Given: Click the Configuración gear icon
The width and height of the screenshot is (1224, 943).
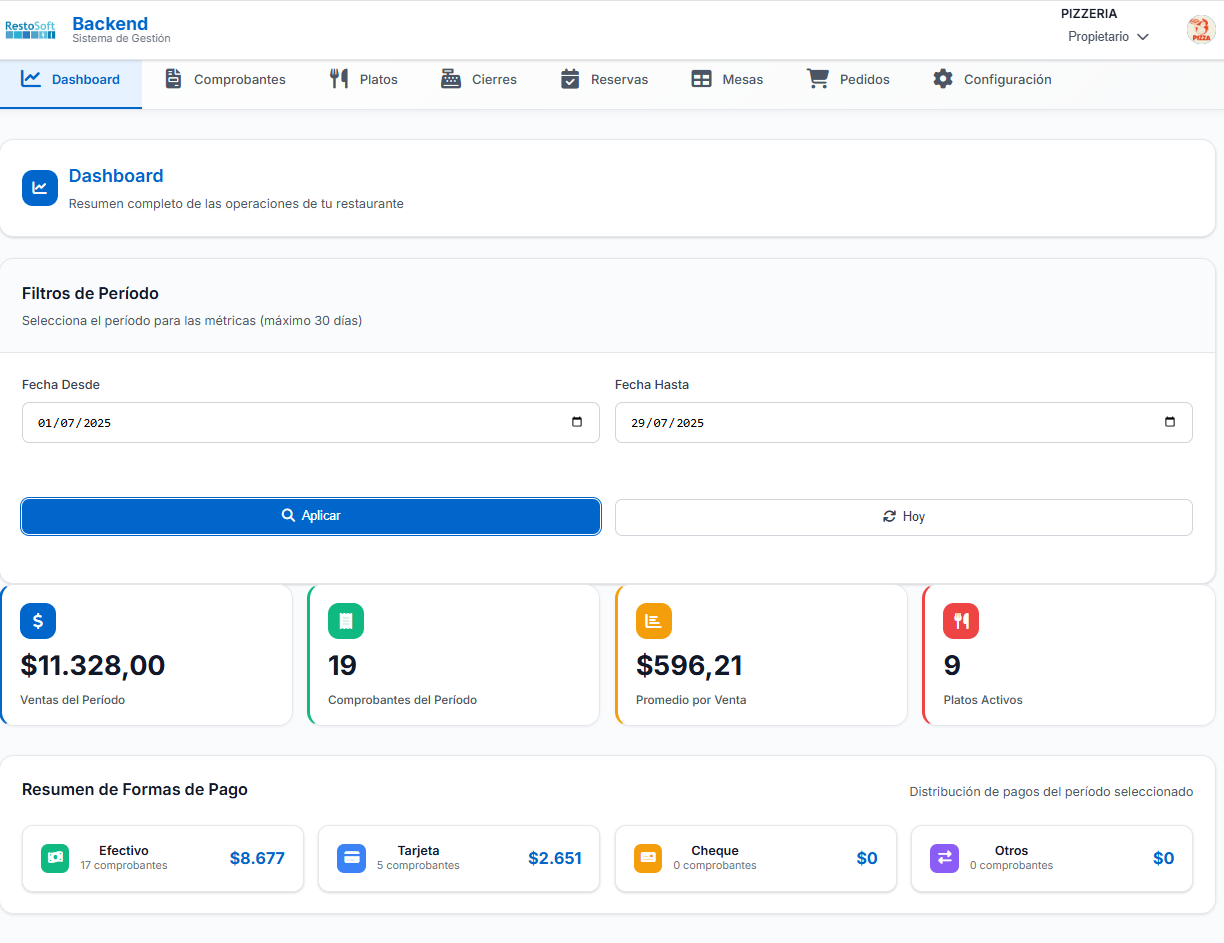Looking at the screenshot, I should [x=943, y=79].
